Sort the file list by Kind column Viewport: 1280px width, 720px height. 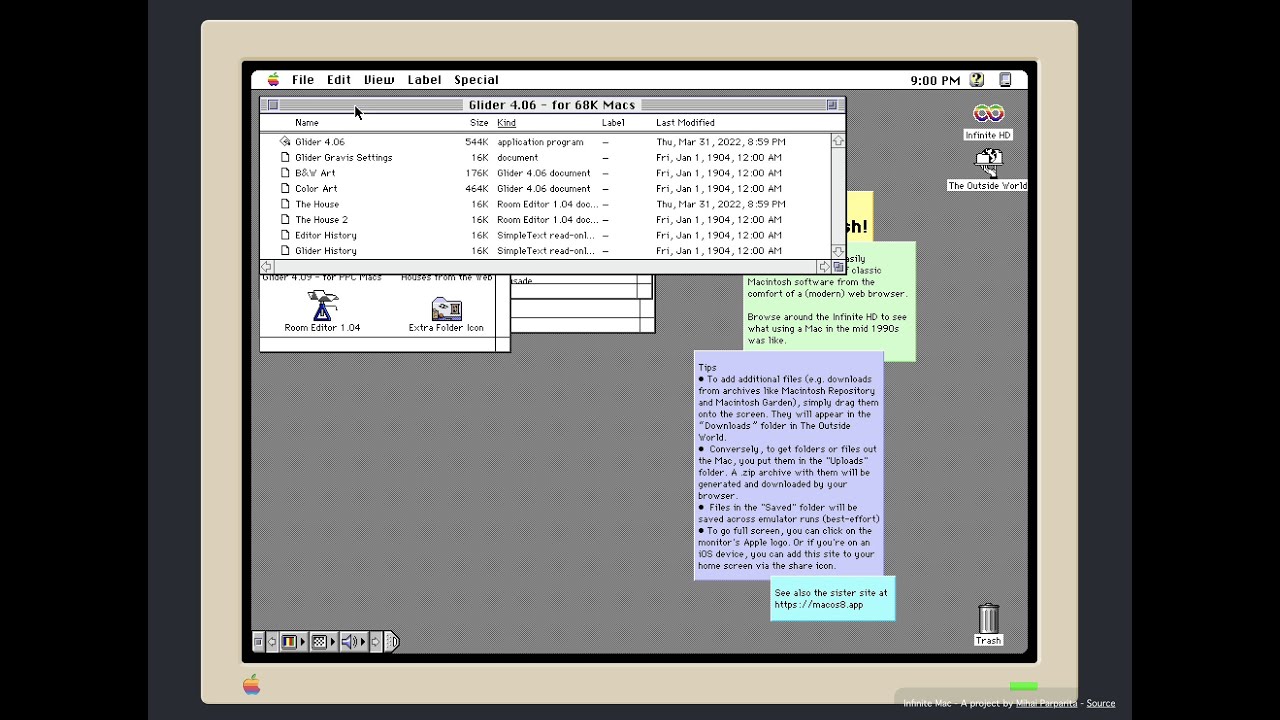pyautogui.click(x=507, y=123)
